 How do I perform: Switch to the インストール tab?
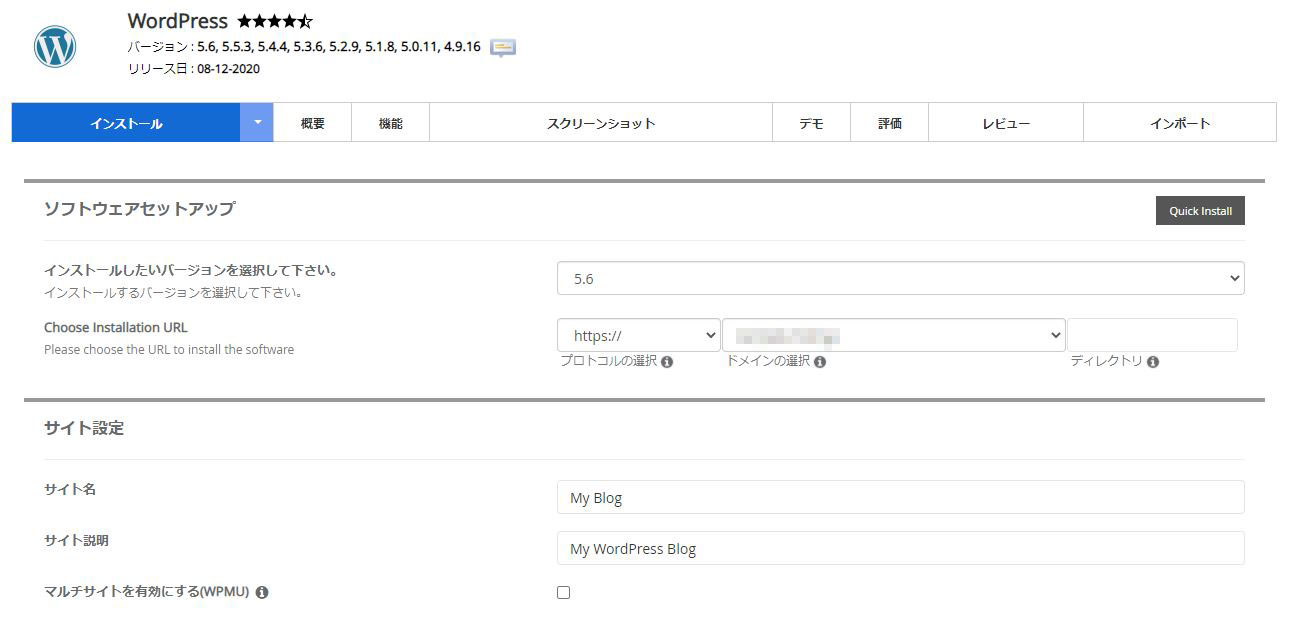[x=126, y=123]
